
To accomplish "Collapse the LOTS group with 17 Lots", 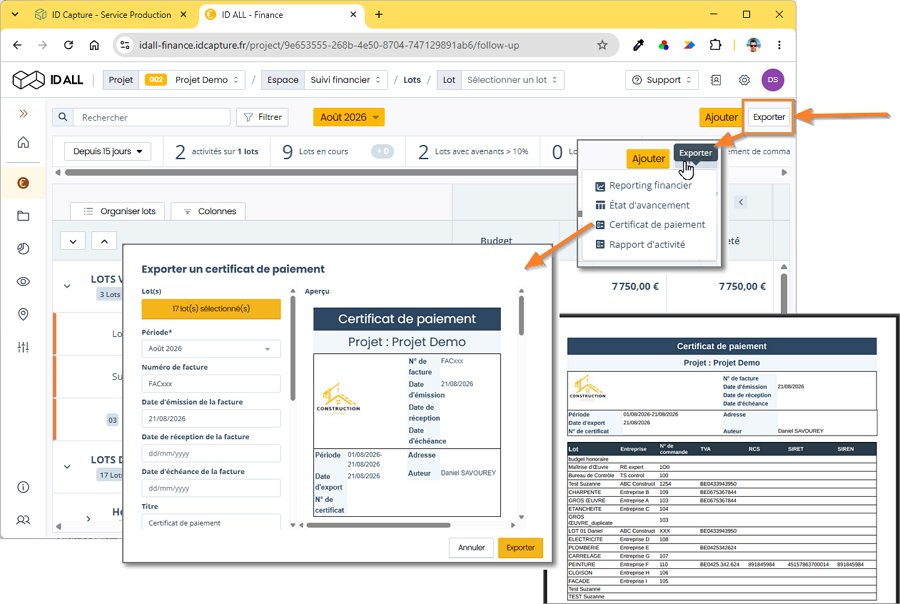I will click(x=67, y=466).
